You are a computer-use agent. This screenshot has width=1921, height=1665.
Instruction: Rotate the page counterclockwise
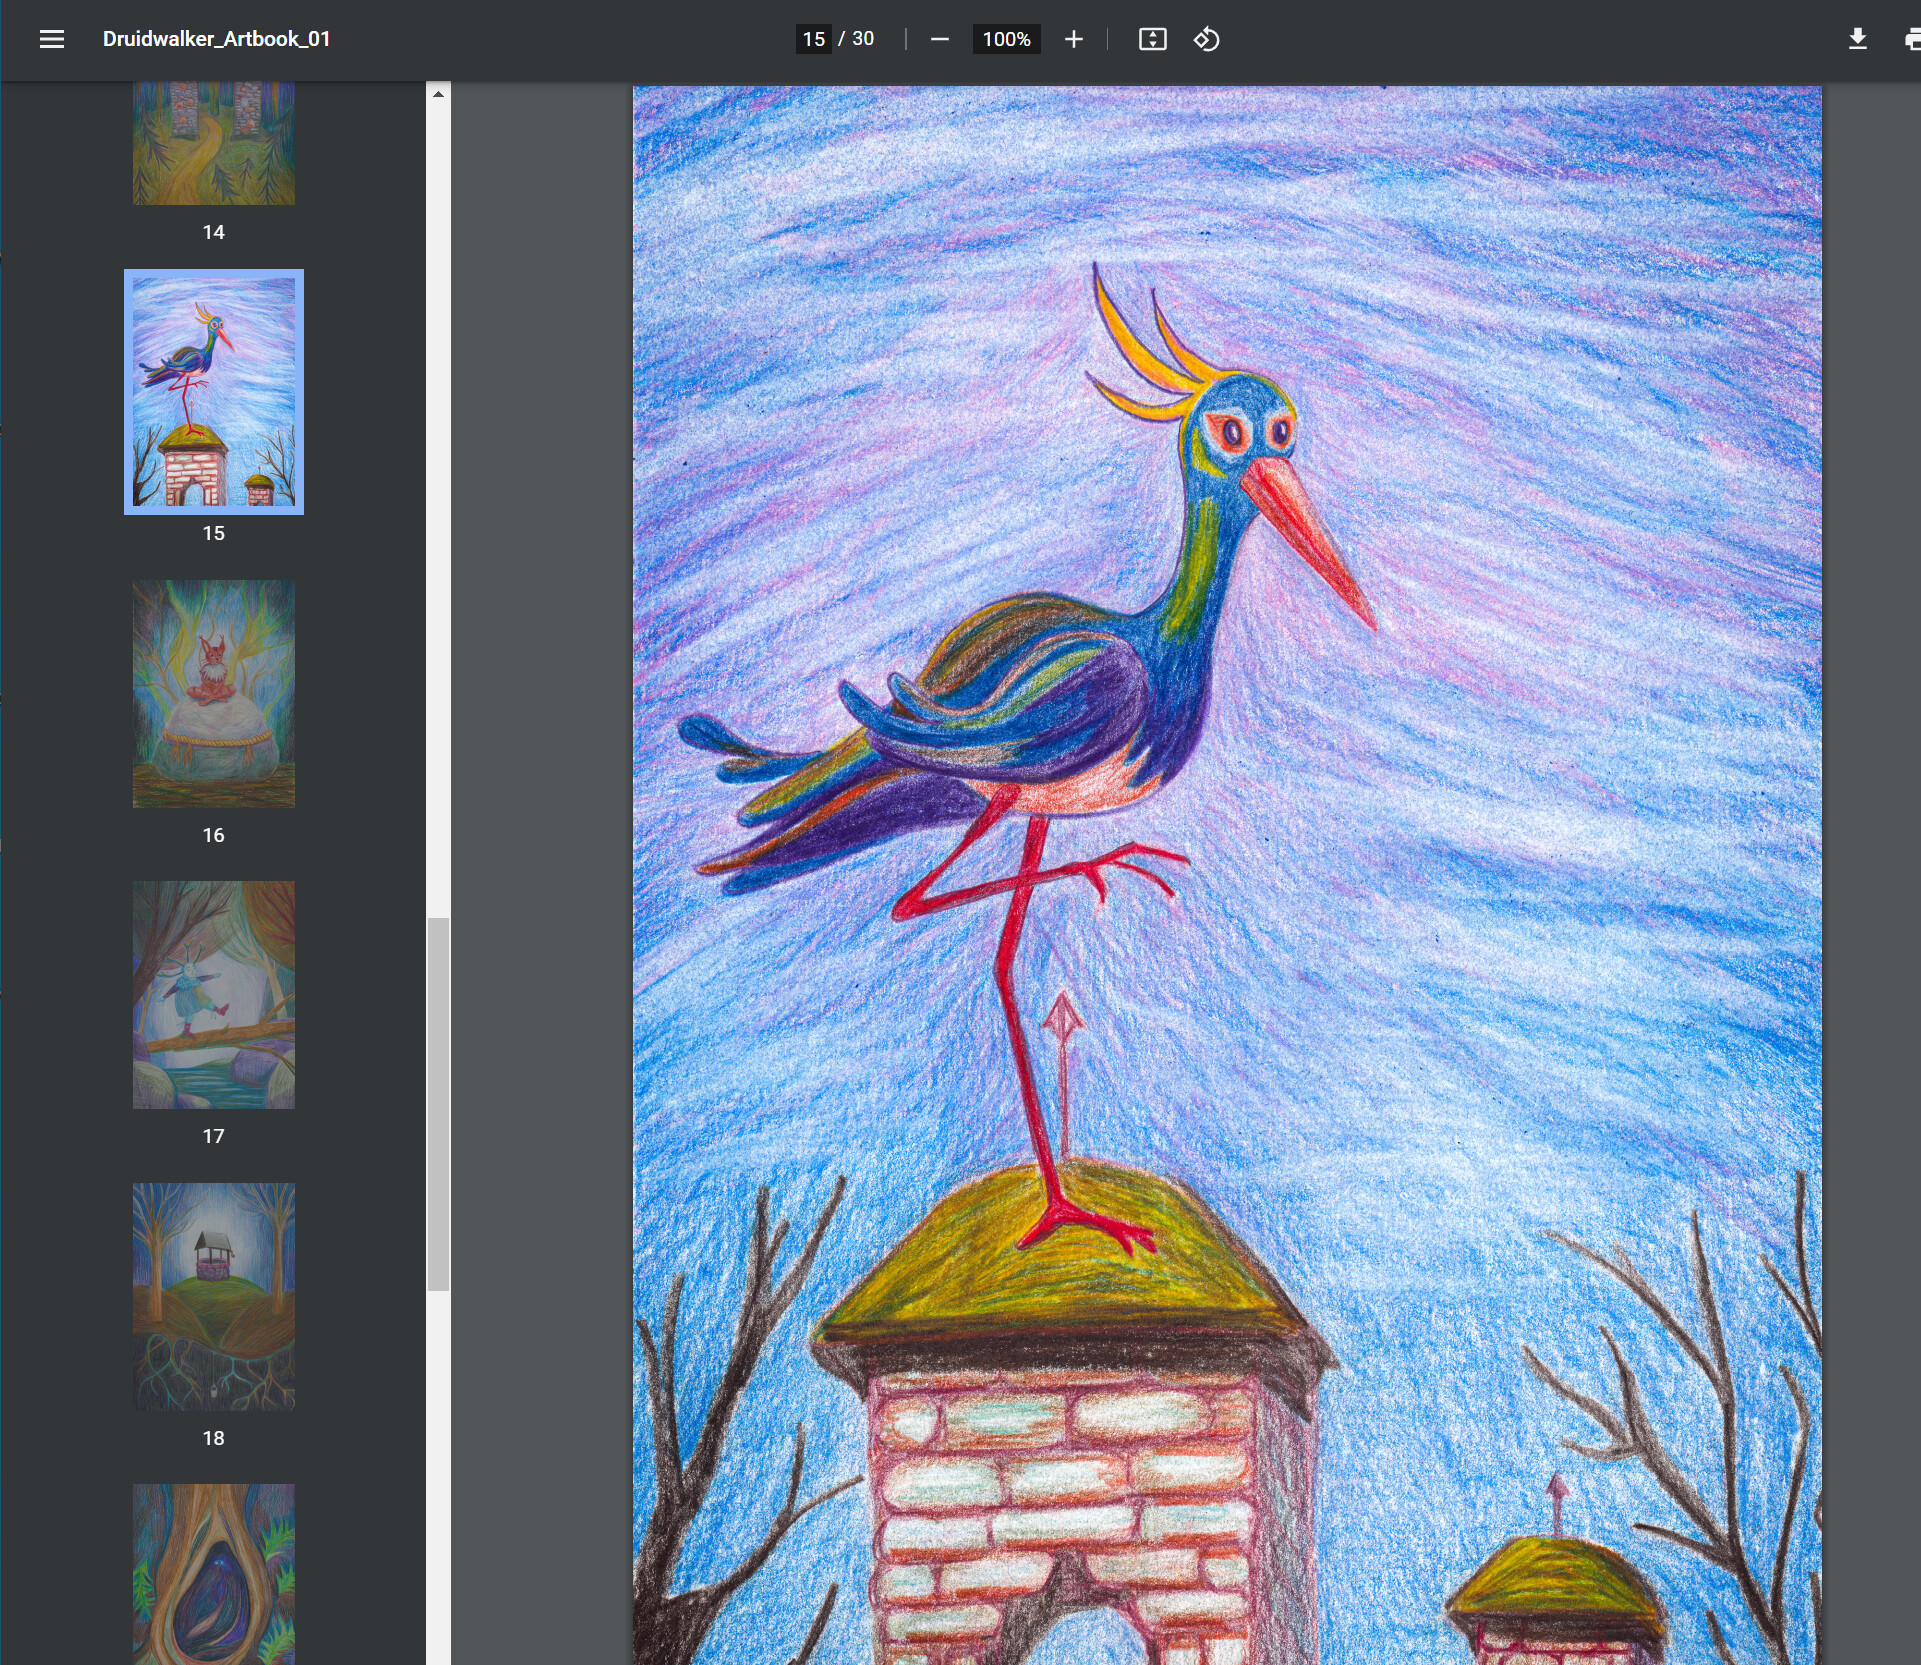[x=1206, y=39]
